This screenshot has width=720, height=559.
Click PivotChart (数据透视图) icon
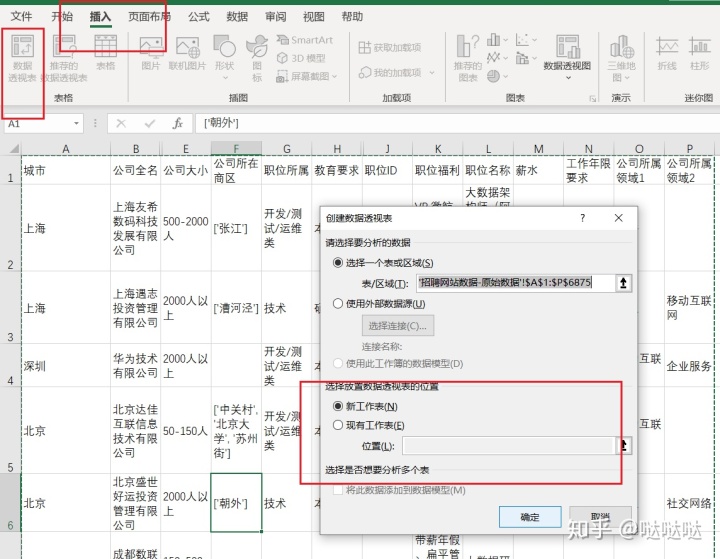coord(568,48)
